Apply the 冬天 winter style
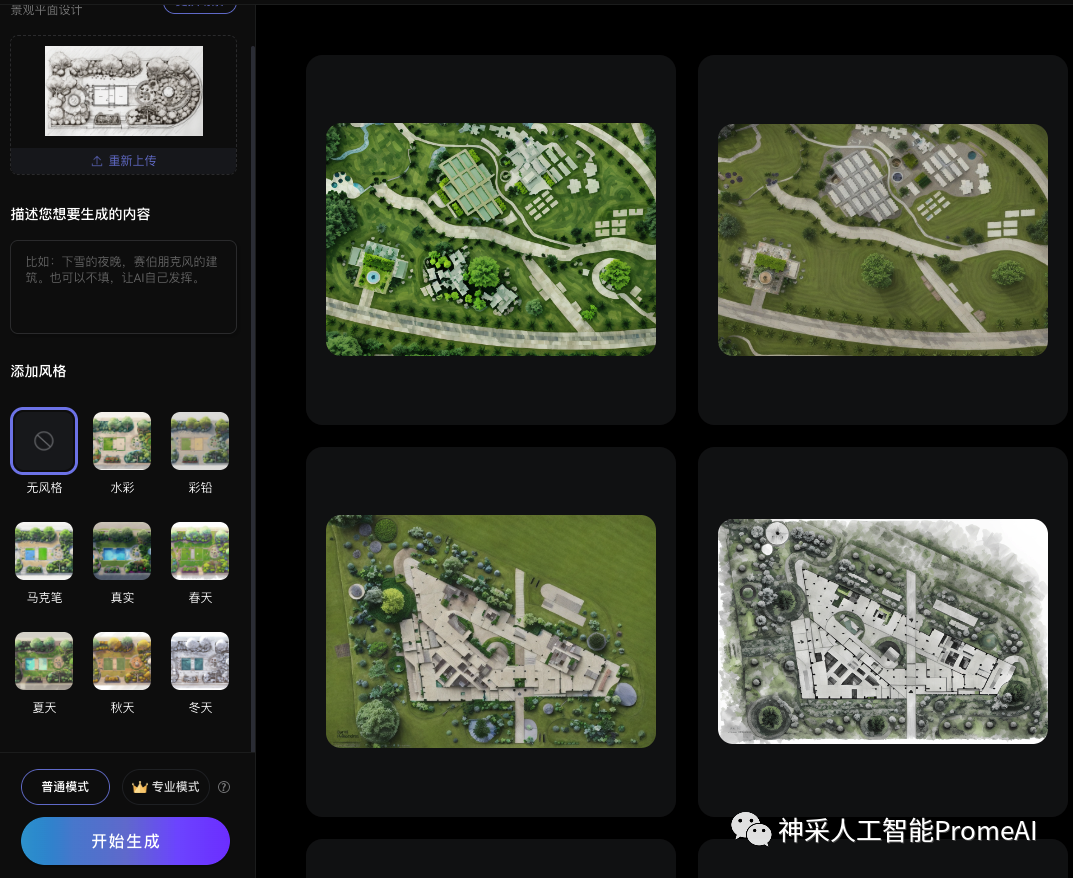Viewport: 1073px width, 878px height. tap(199, 661)
